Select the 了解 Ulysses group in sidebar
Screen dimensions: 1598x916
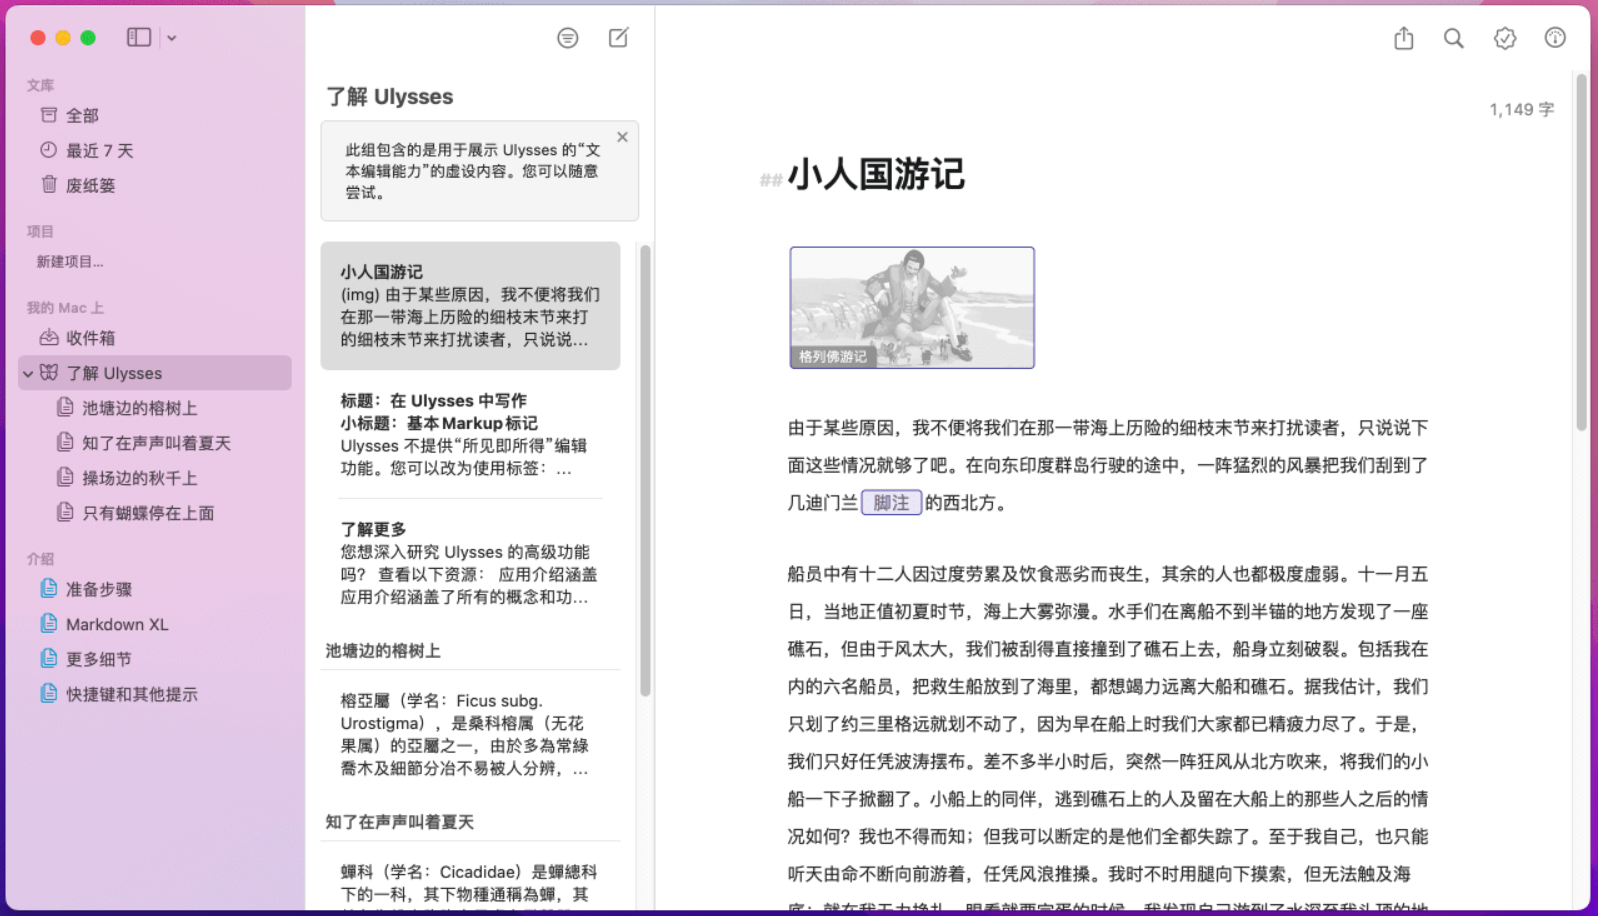155,373
